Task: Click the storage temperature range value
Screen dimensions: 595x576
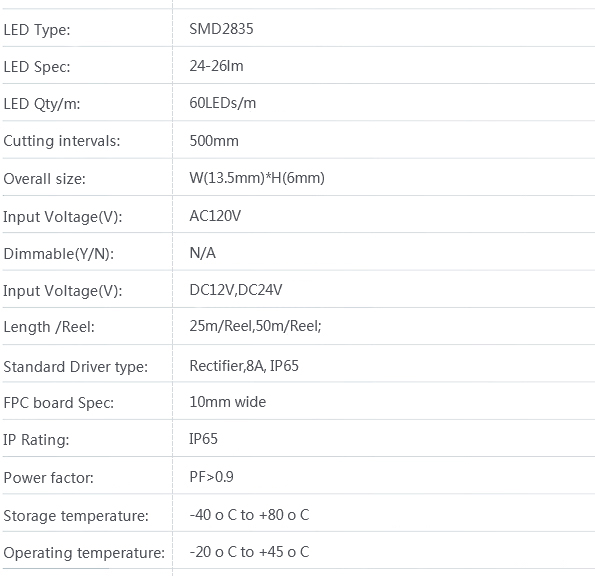Action: [x=249, y=515]
